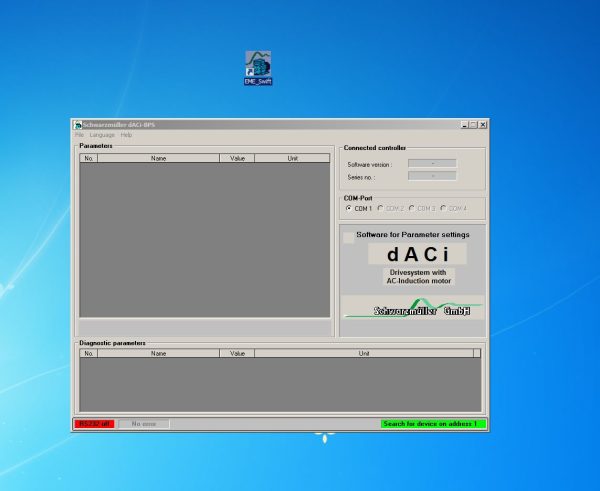Image resolution: width=600 pixels, height=491 pixels.
Task: Click Parameters table No. column header
Action: (89, 158)
